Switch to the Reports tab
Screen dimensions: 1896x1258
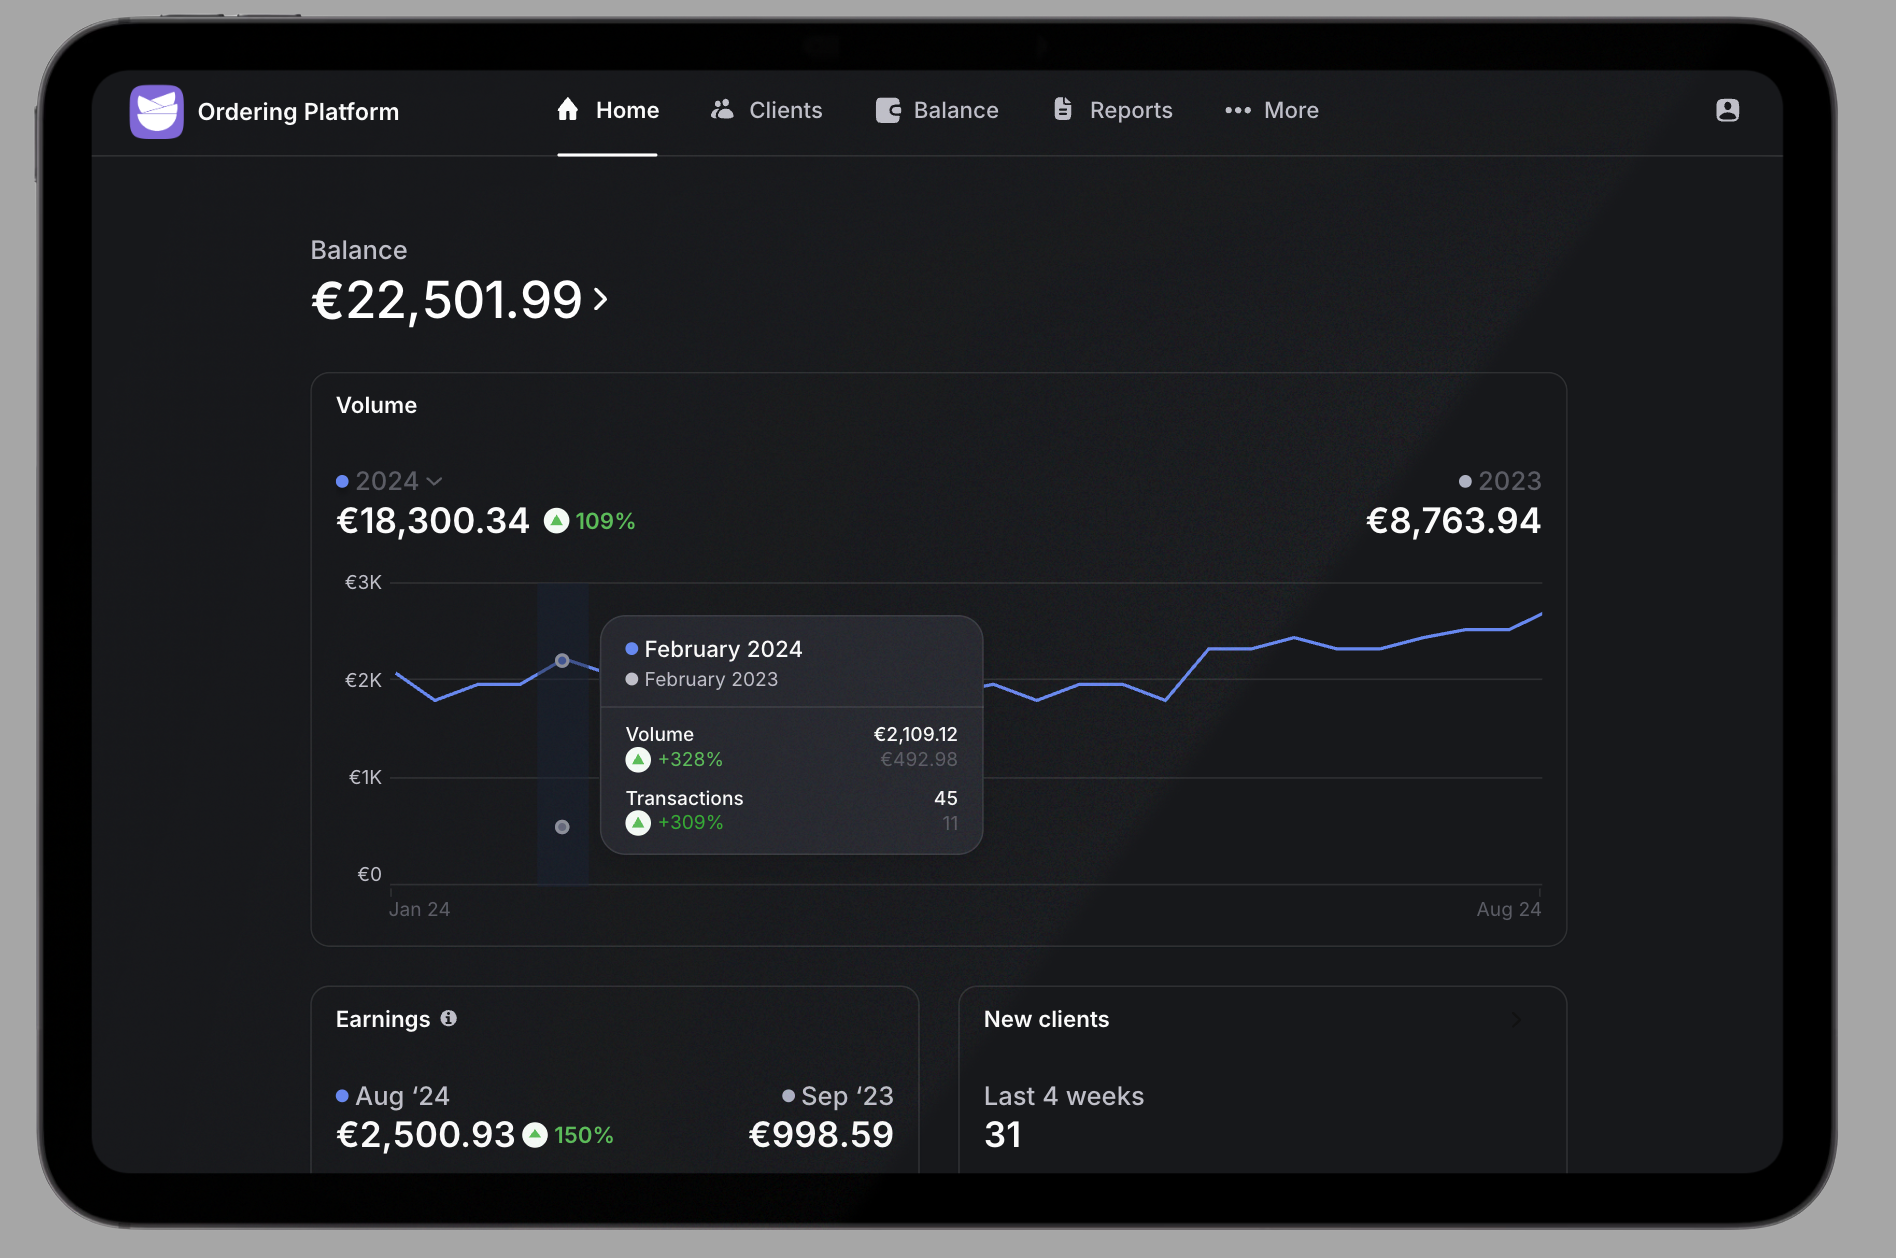pyautogui.click(x=1130, y=110)
